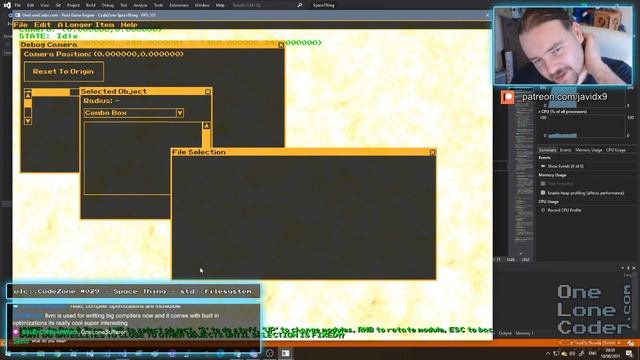Open Visual Studio Edit menu
This screenshot has height=360, width=640.
(x=31, y=5)
